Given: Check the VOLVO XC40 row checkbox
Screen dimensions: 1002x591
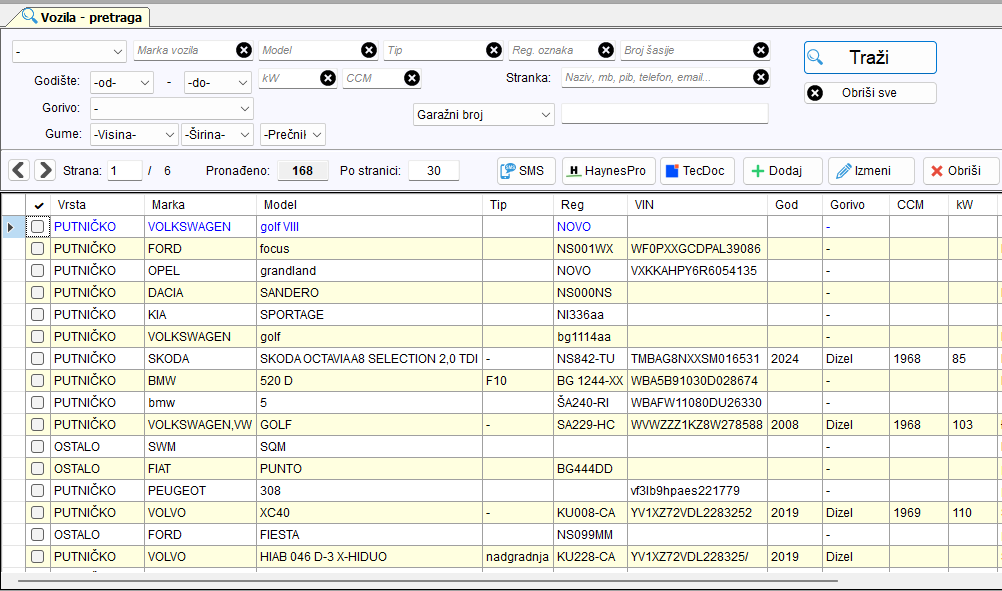Looking at the screenshot, I should click(38, 512).
